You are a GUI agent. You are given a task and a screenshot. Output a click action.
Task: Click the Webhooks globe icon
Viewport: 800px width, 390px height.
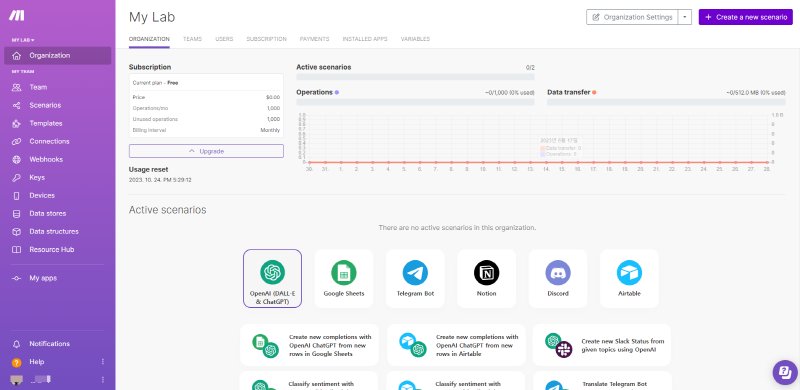pos(17,159)
